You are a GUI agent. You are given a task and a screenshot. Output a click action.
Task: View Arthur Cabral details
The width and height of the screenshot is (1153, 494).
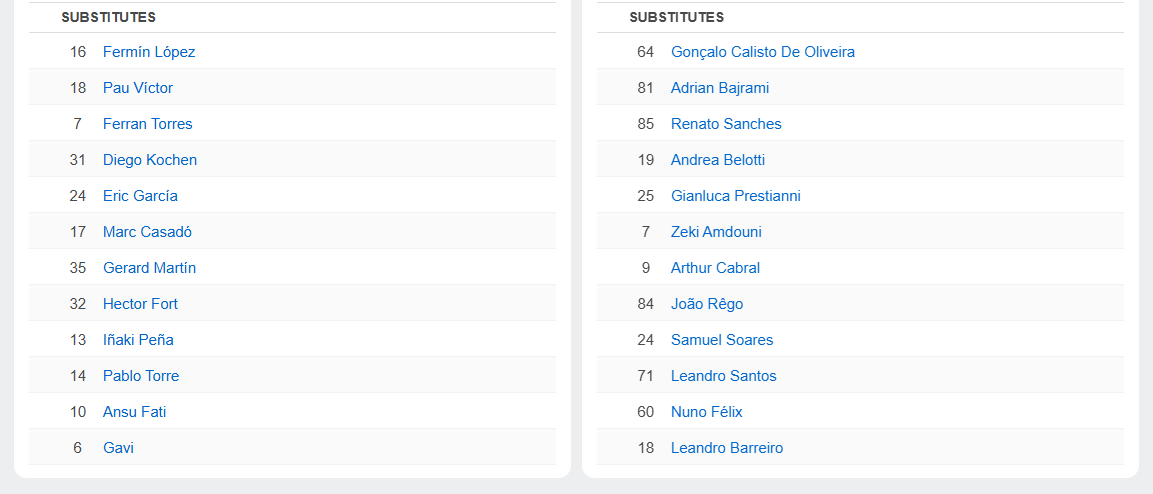[715, 268]
